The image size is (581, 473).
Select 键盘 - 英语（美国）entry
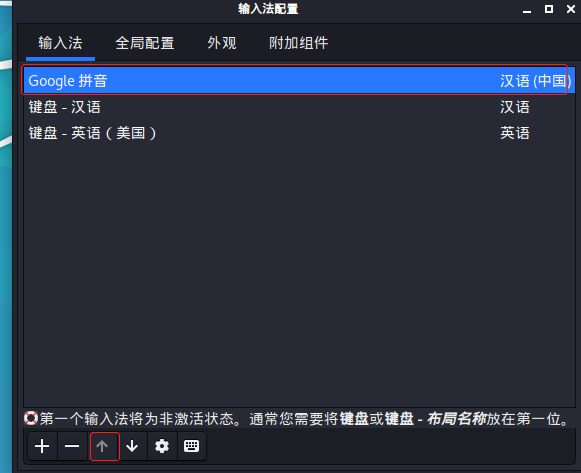(x=299, y=133)
